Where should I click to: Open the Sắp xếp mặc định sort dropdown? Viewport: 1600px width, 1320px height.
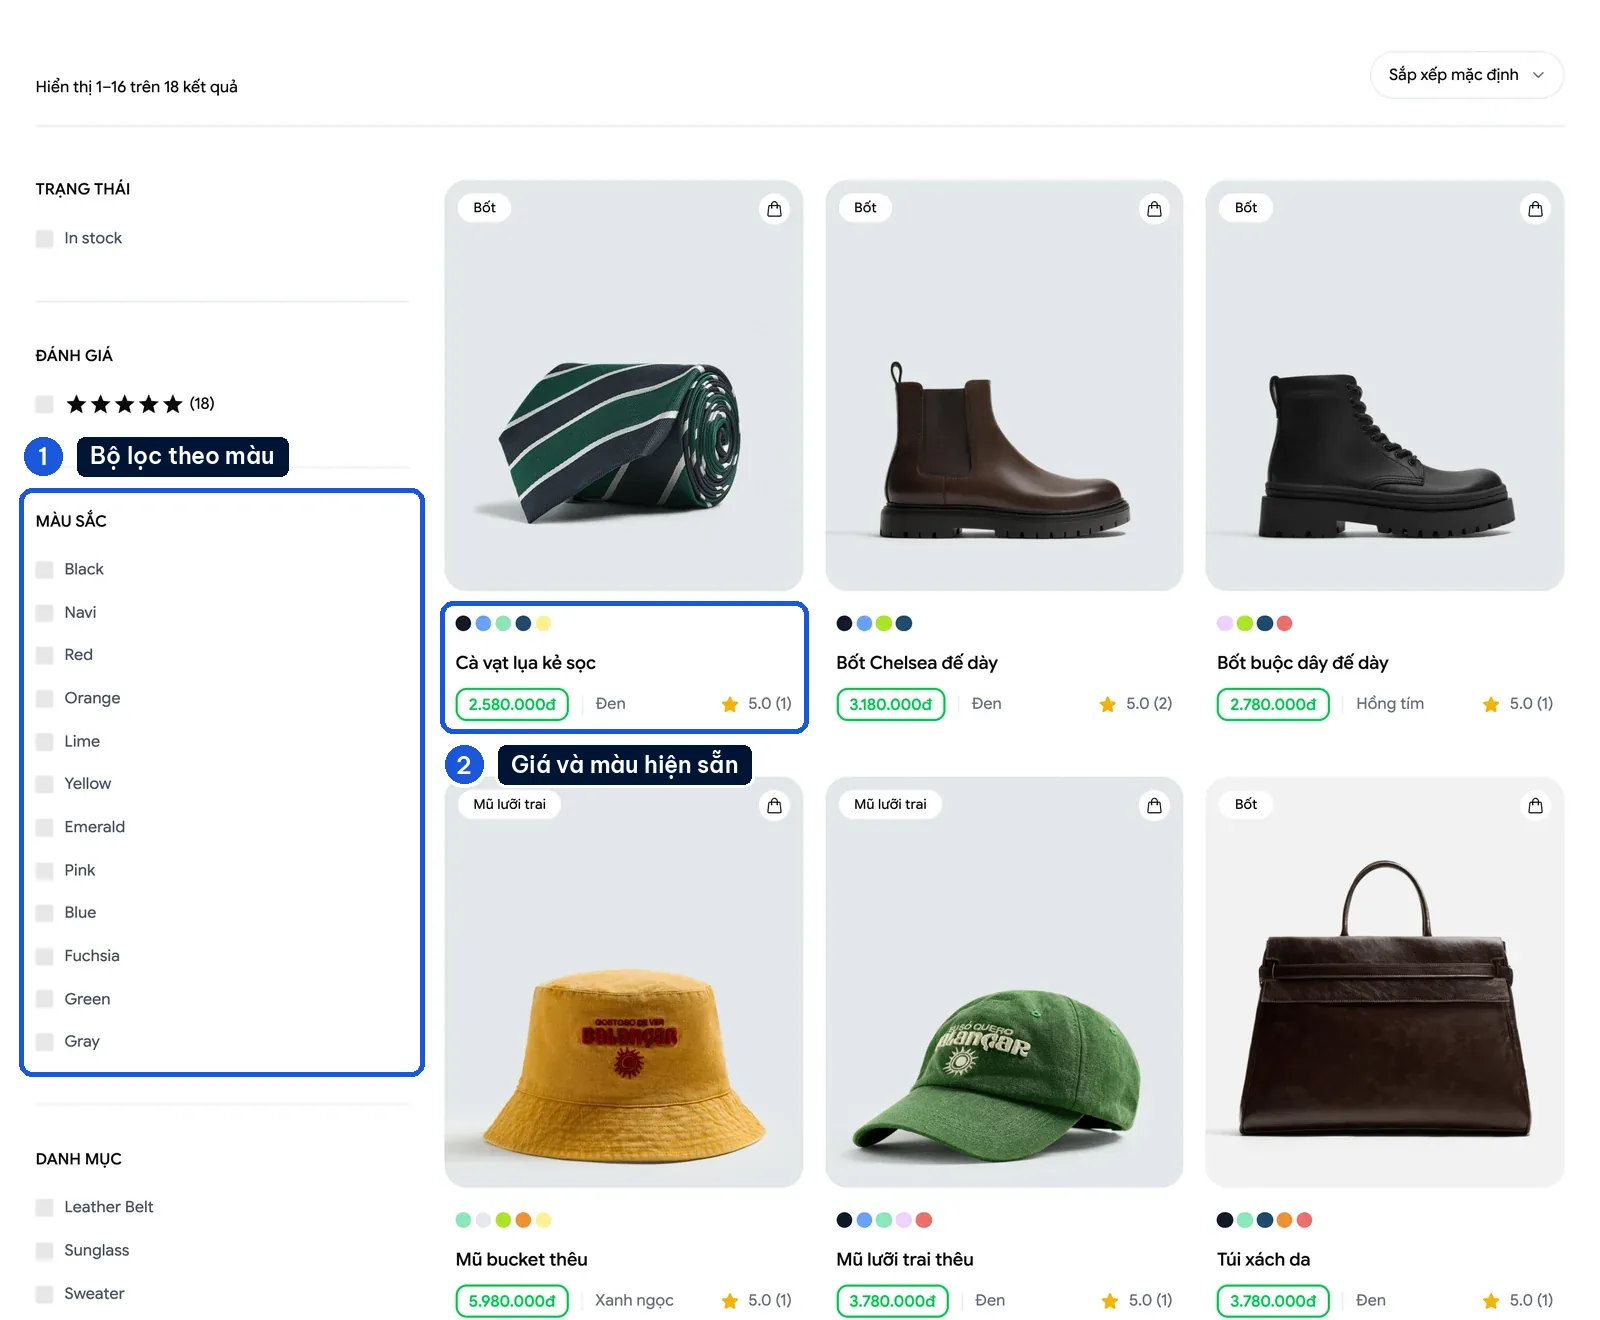pos(1466,75)
